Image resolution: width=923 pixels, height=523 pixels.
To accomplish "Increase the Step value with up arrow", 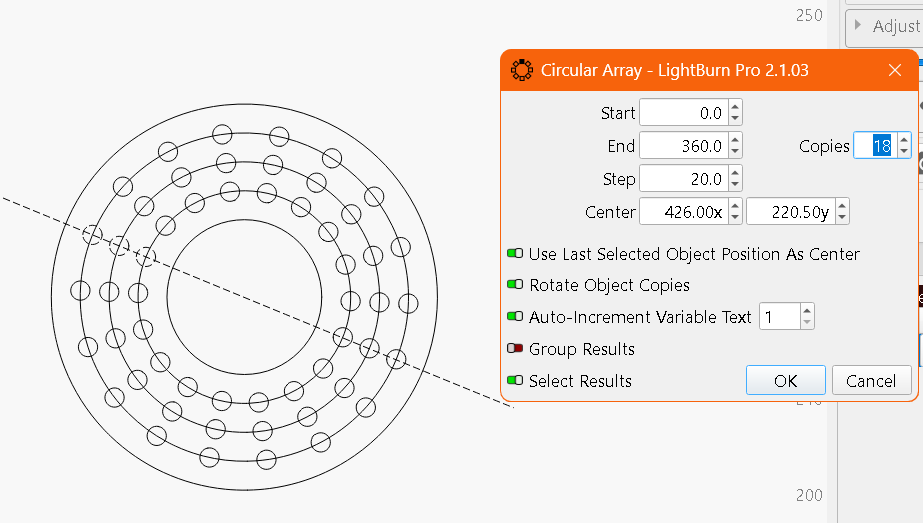I will coord(735,173).
